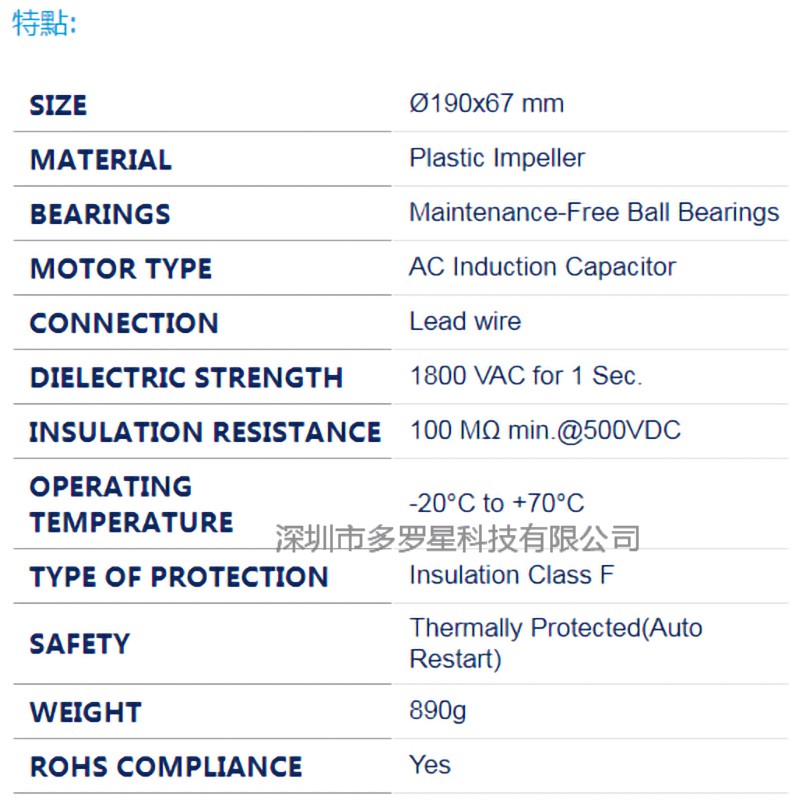Screen dimensions: 800x800
Task: Select the SIZE row label
Action: 58,105
